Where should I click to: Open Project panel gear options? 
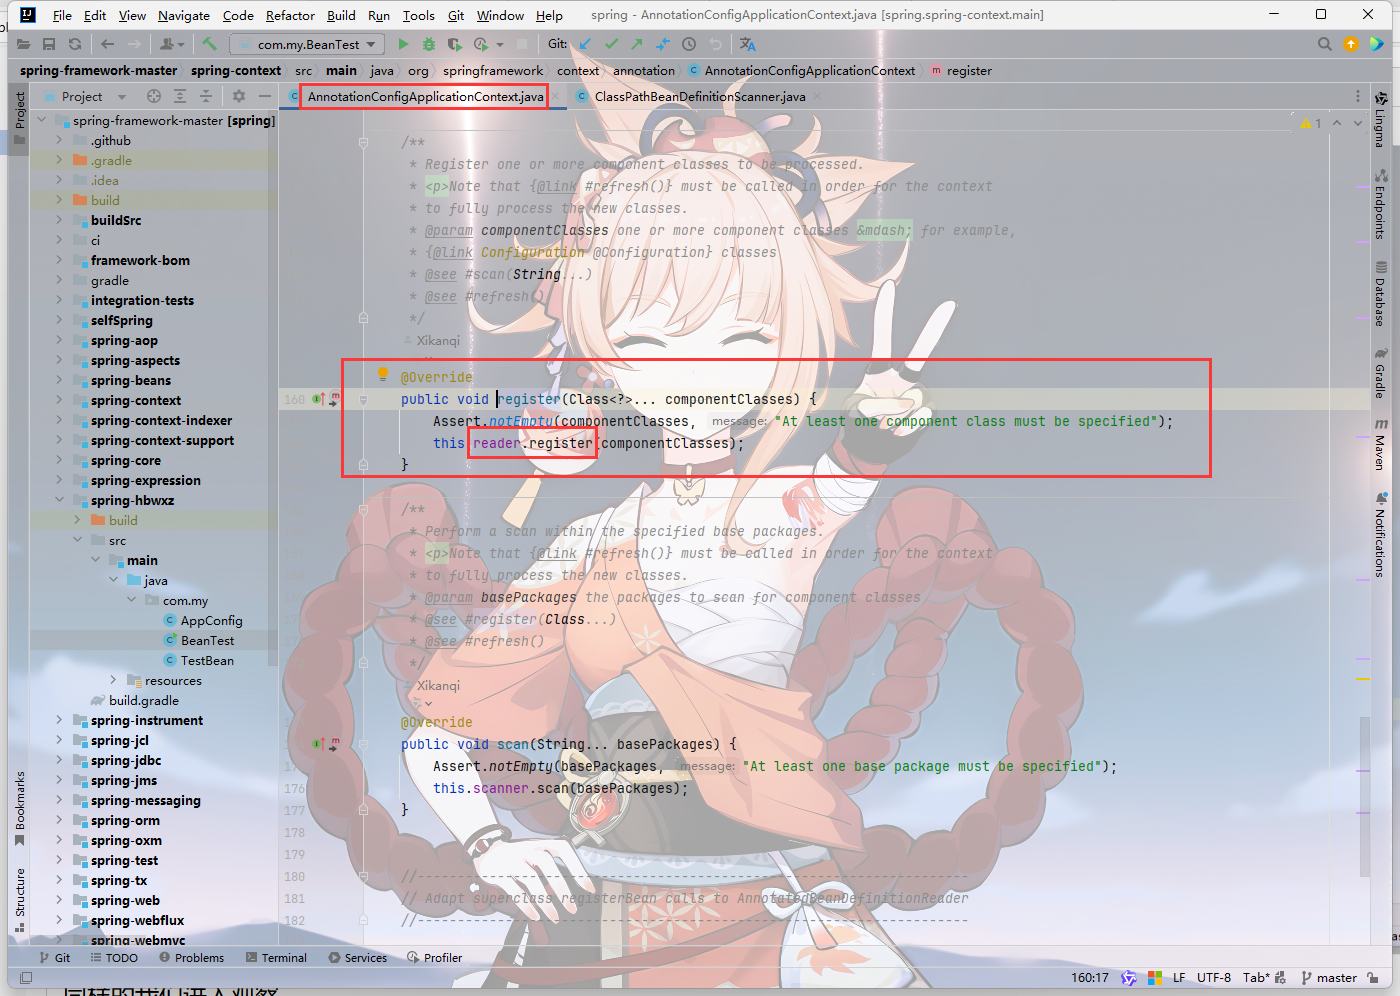pos(238,96)
